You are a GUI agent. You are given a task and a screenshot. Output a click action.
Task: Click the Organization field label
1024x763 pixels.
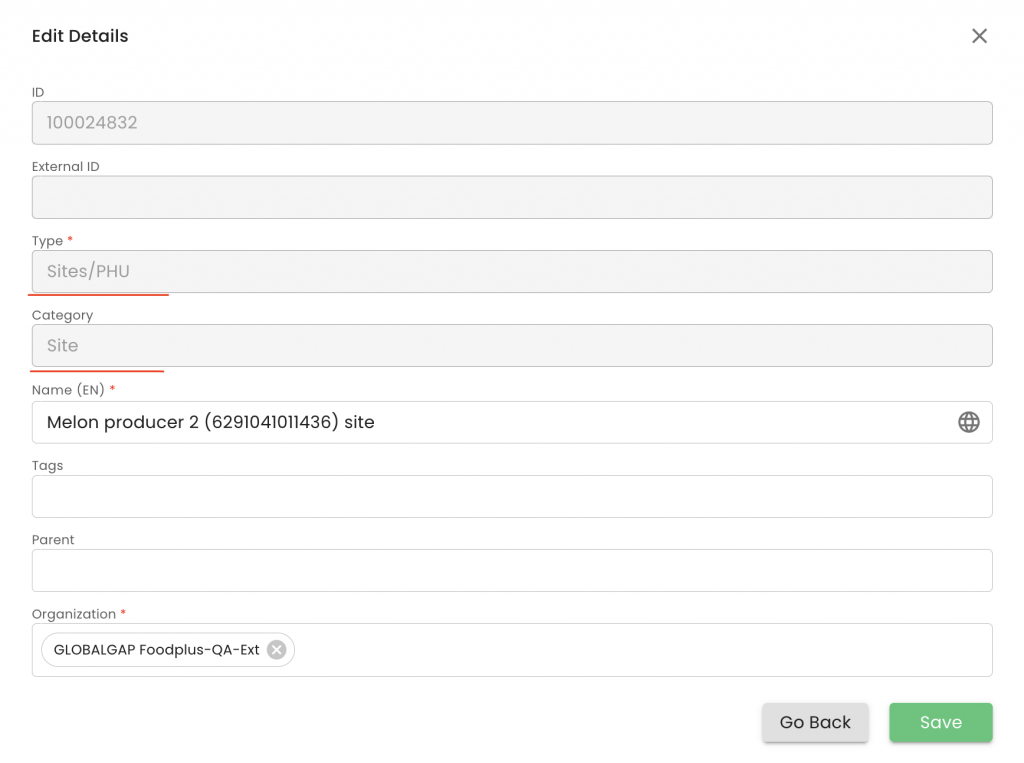tap(74, 614)
